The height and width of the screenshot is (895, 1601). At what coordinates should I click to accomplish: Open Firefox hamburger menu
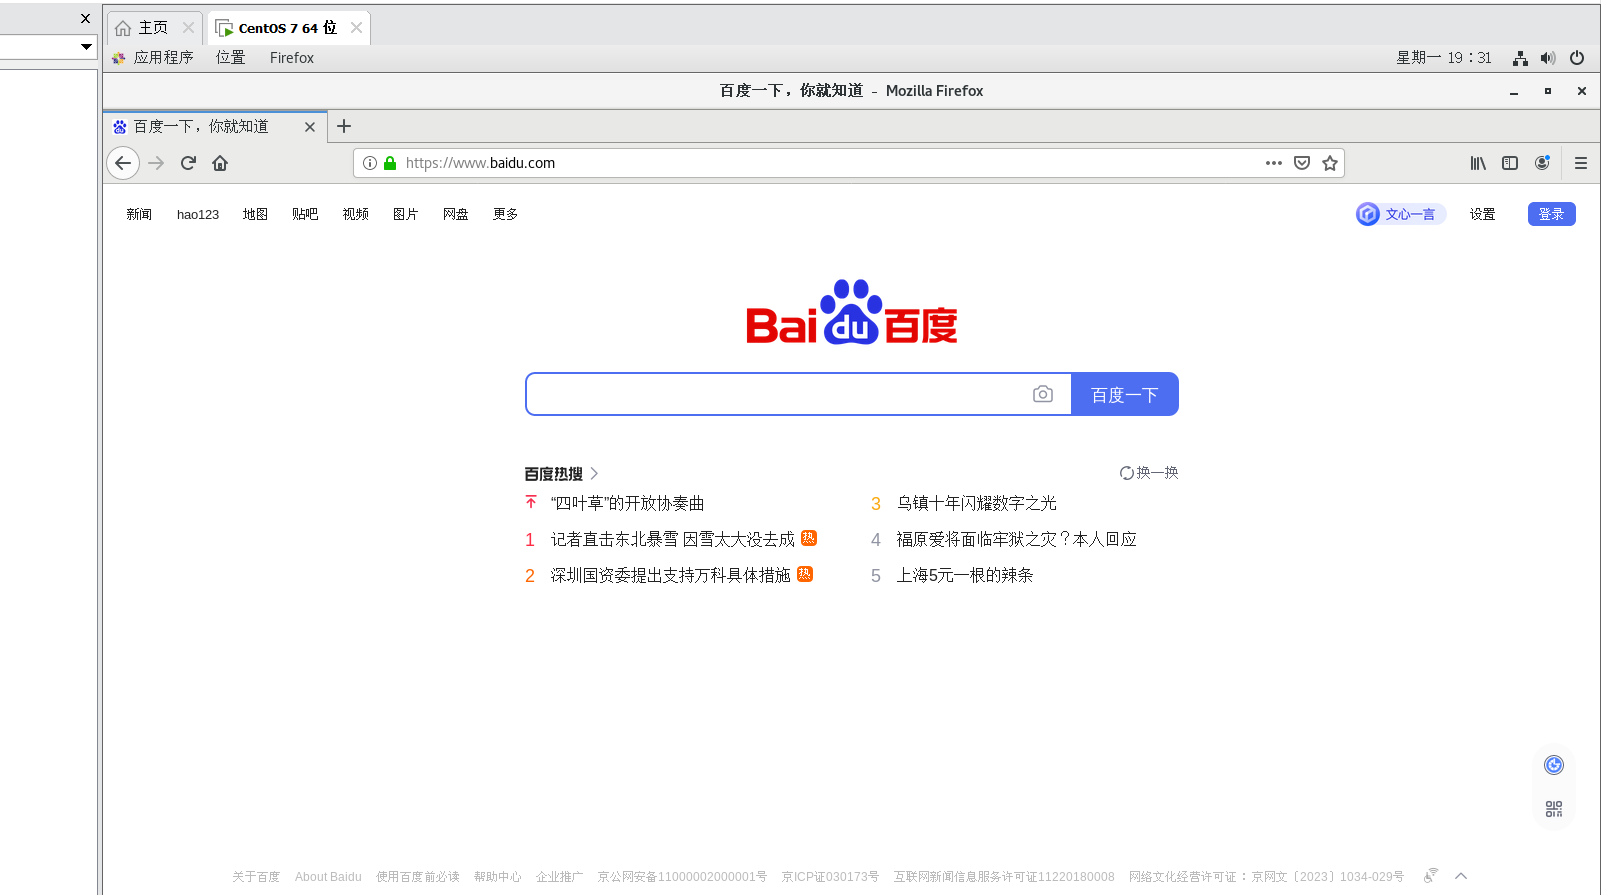pos(1581,163)
